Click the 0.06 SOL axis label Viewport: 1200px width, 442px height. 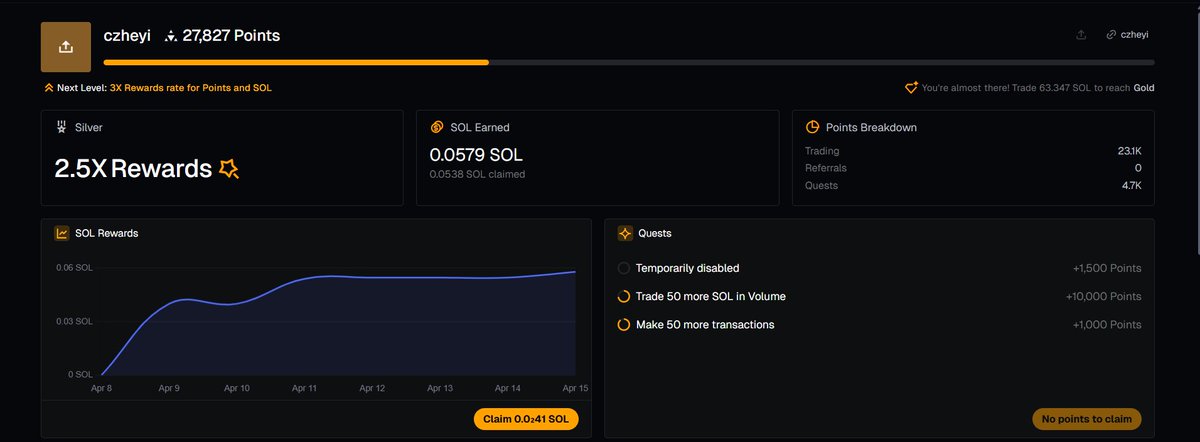(x=75, y=268)
